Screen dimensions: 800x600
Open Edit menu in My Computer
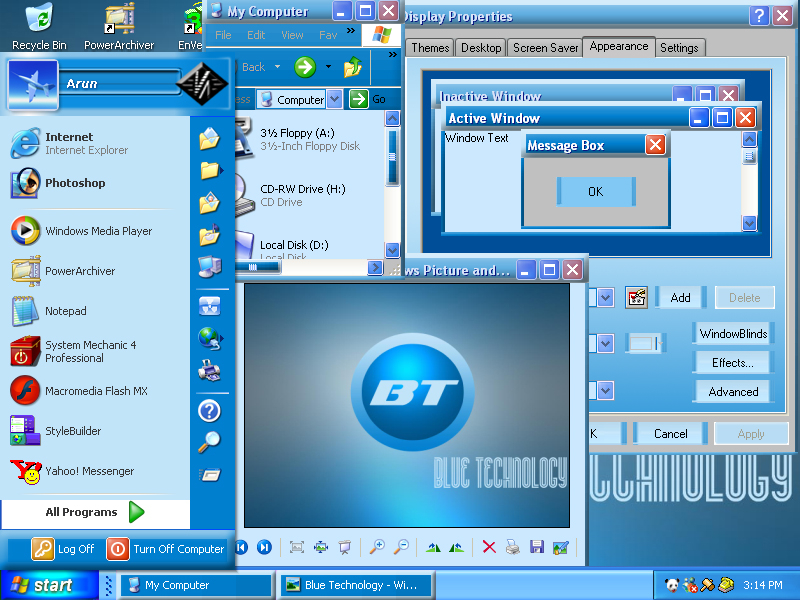point(256,35)
